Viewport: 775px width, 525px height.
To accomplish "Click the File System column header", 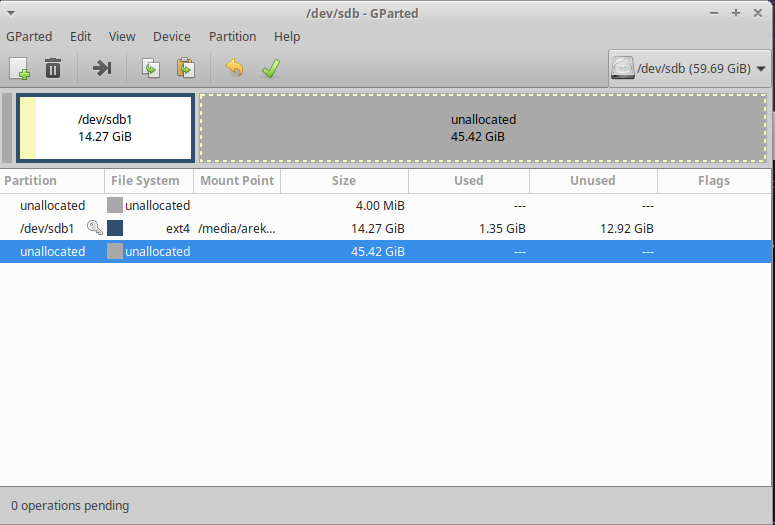I will point(149,180).
